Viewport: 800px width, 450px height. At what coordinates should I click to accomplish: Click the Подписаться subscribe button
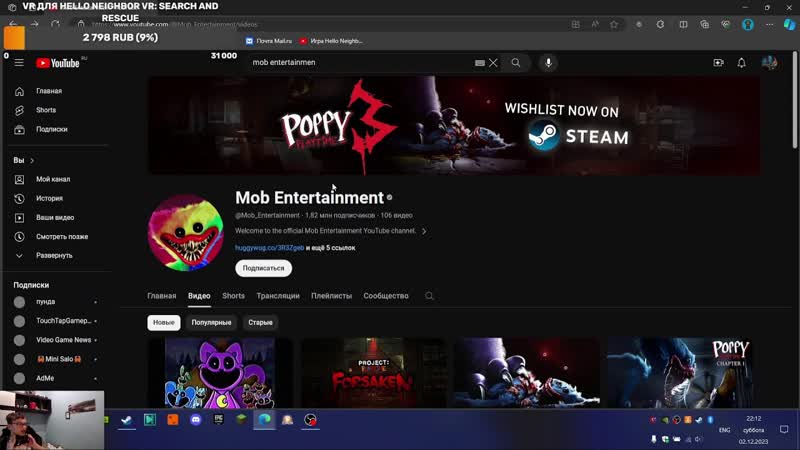(263, 268)
